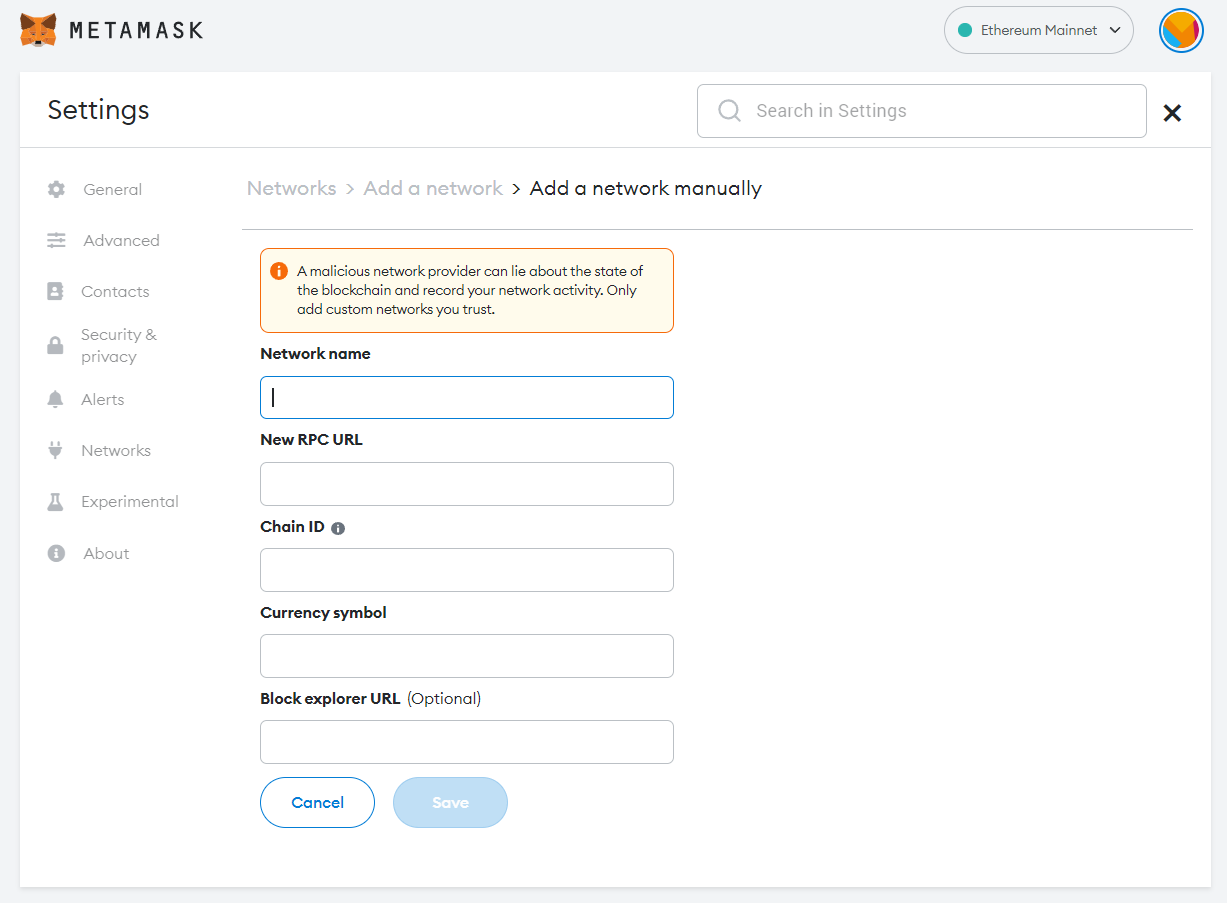Click the Security lock icon

click(55, 346)
